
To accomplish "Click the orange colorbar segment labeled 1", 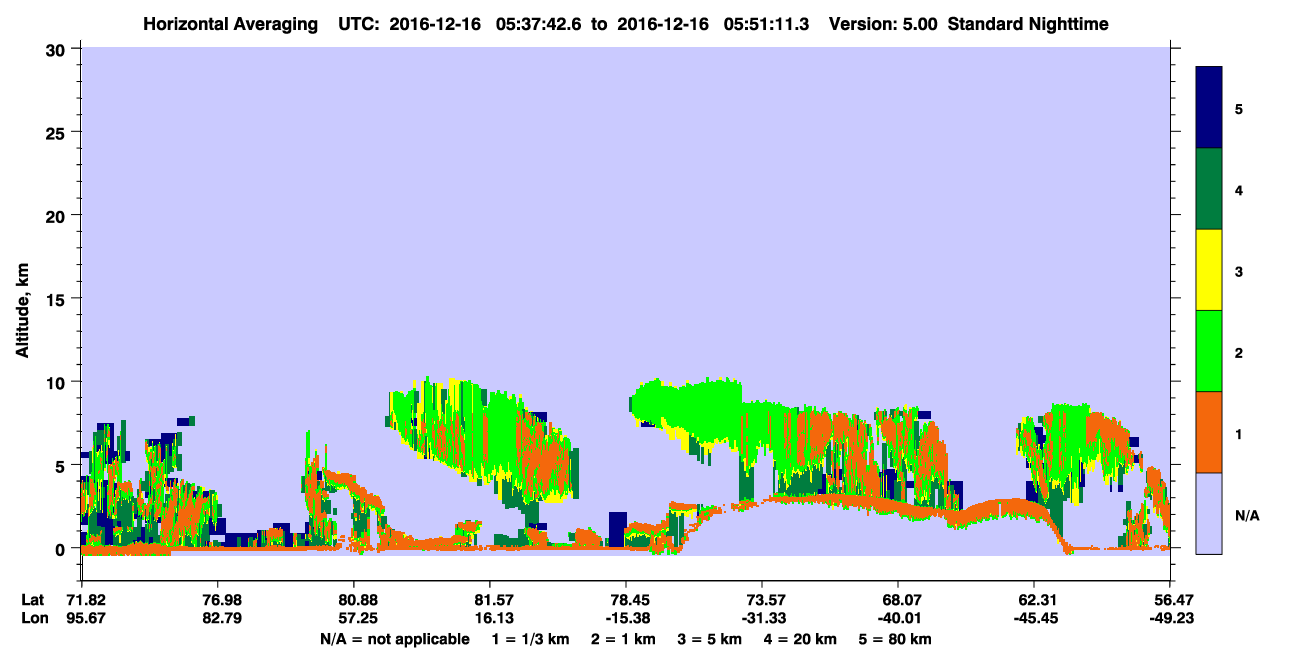I will (1209, 432).
